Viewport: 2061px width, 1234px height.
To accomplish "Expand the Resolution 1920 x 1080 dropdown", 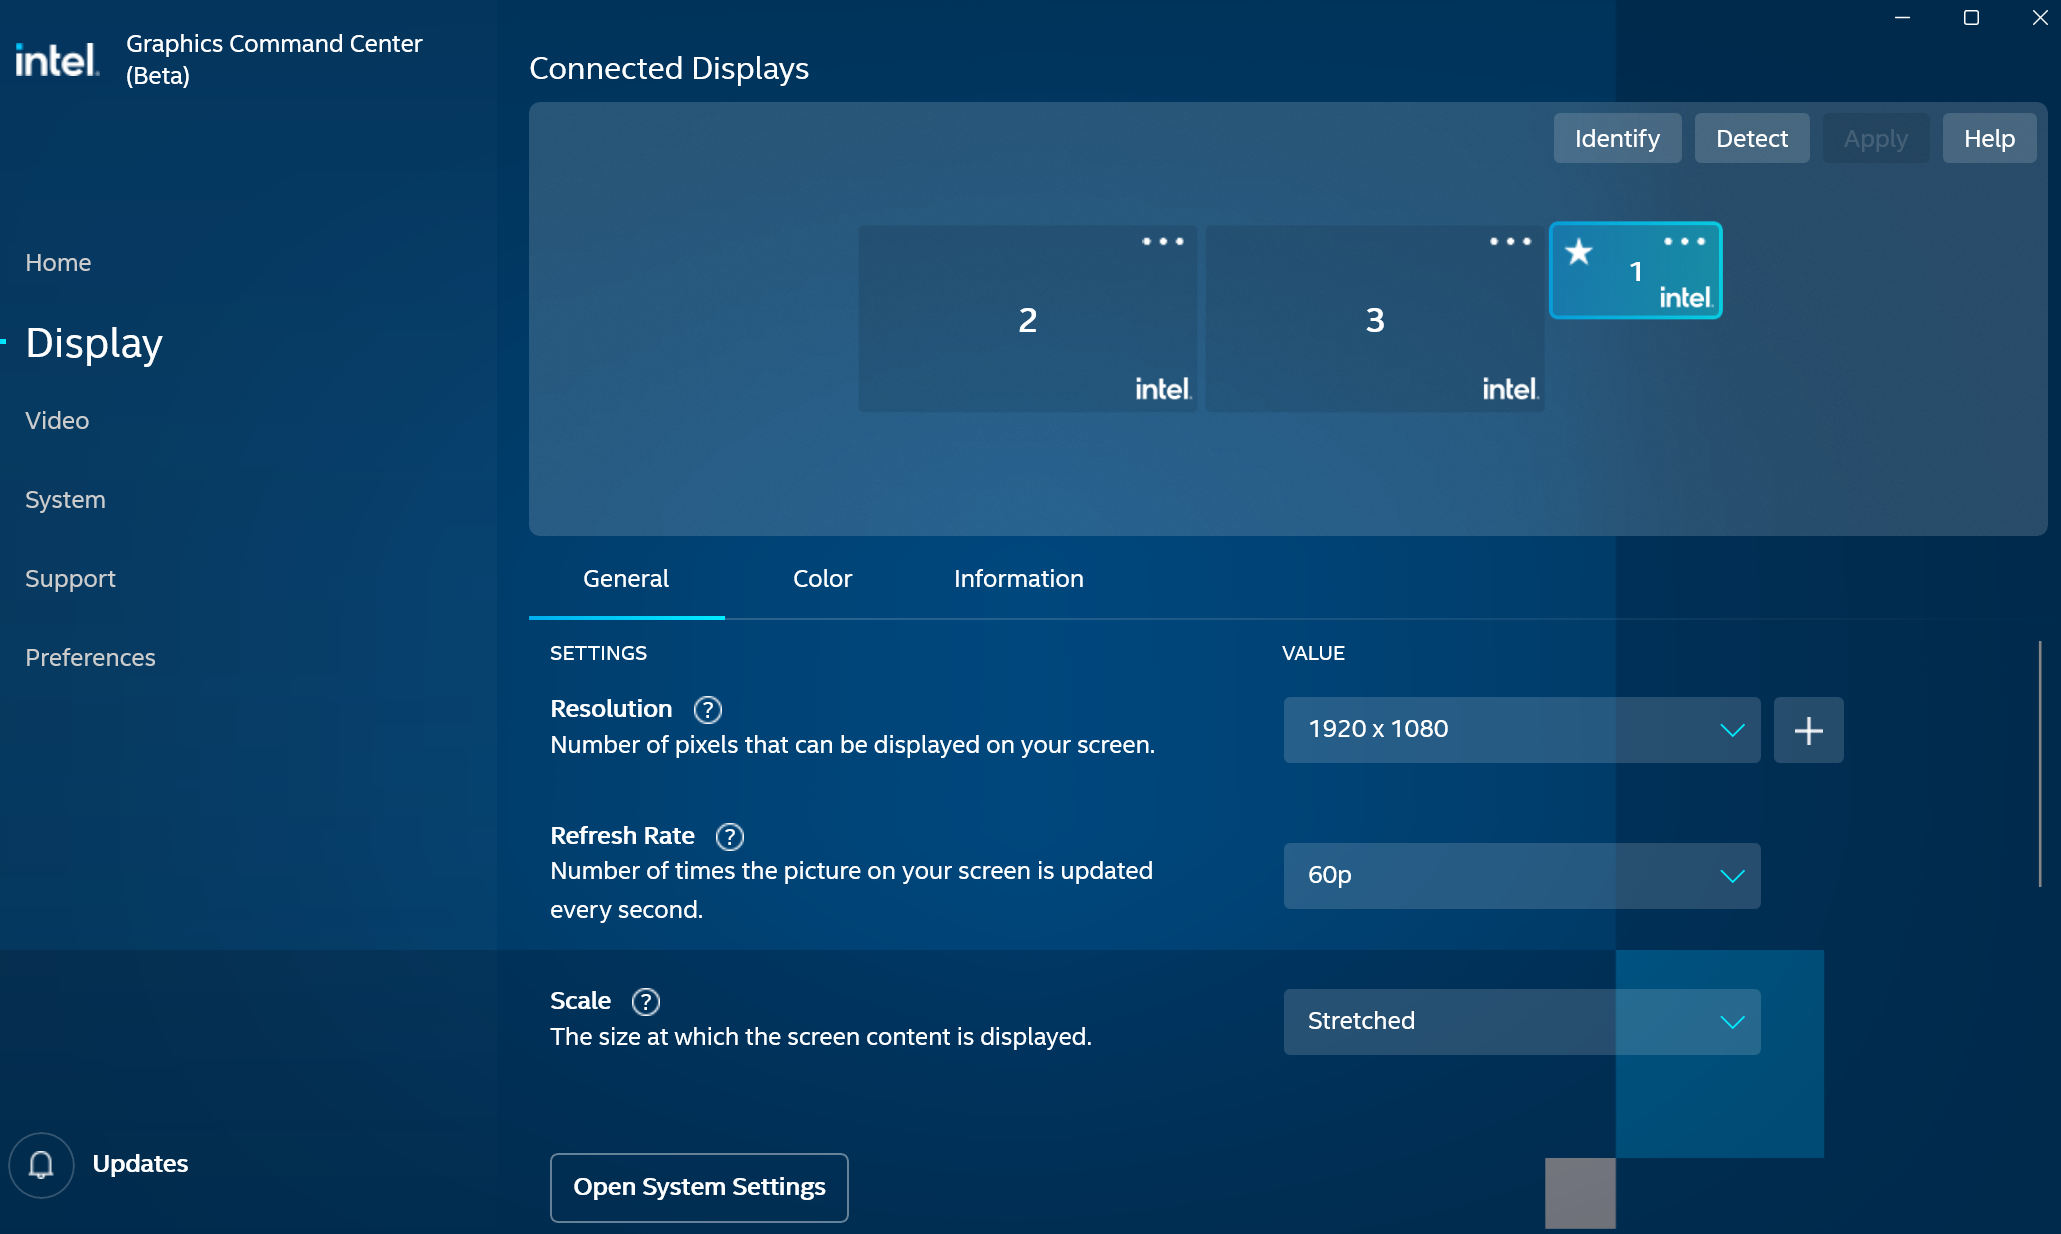I will coord(1521,730).
